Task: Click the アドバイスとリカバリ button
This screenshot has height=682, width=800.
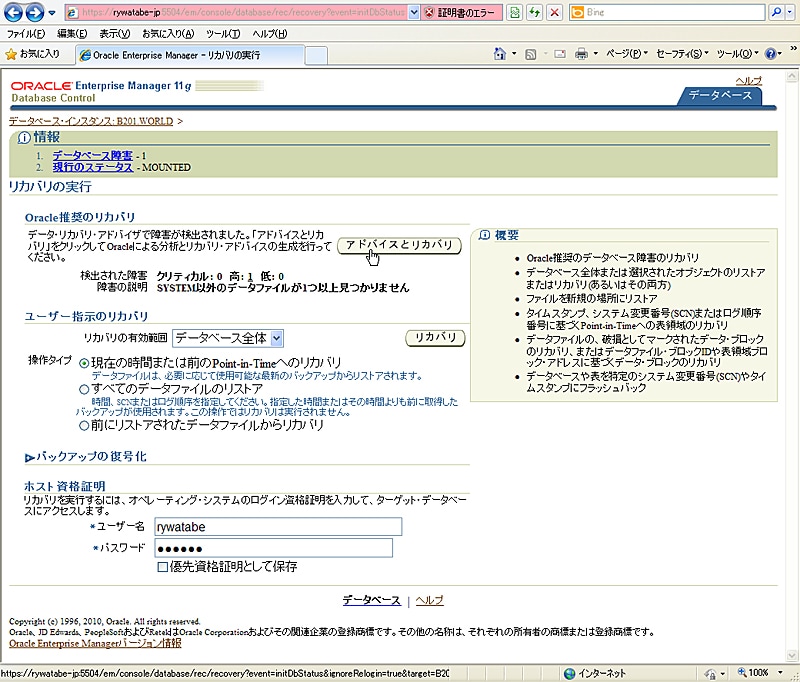Action: (399, 245)
